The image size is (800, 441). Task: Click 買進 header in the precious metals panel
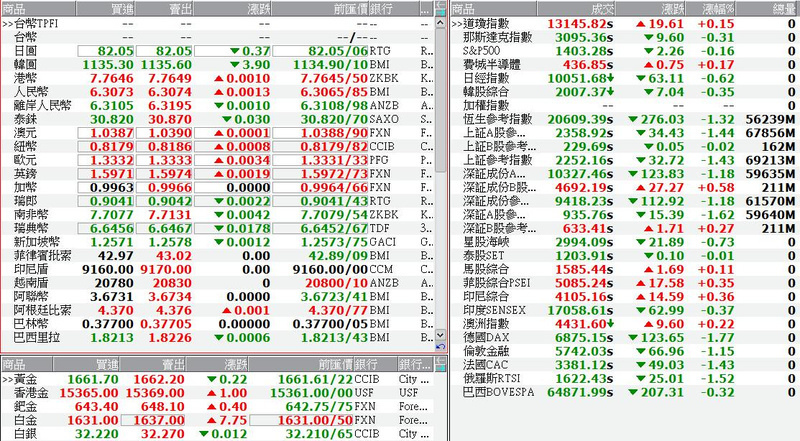click(x=87, y=364)
